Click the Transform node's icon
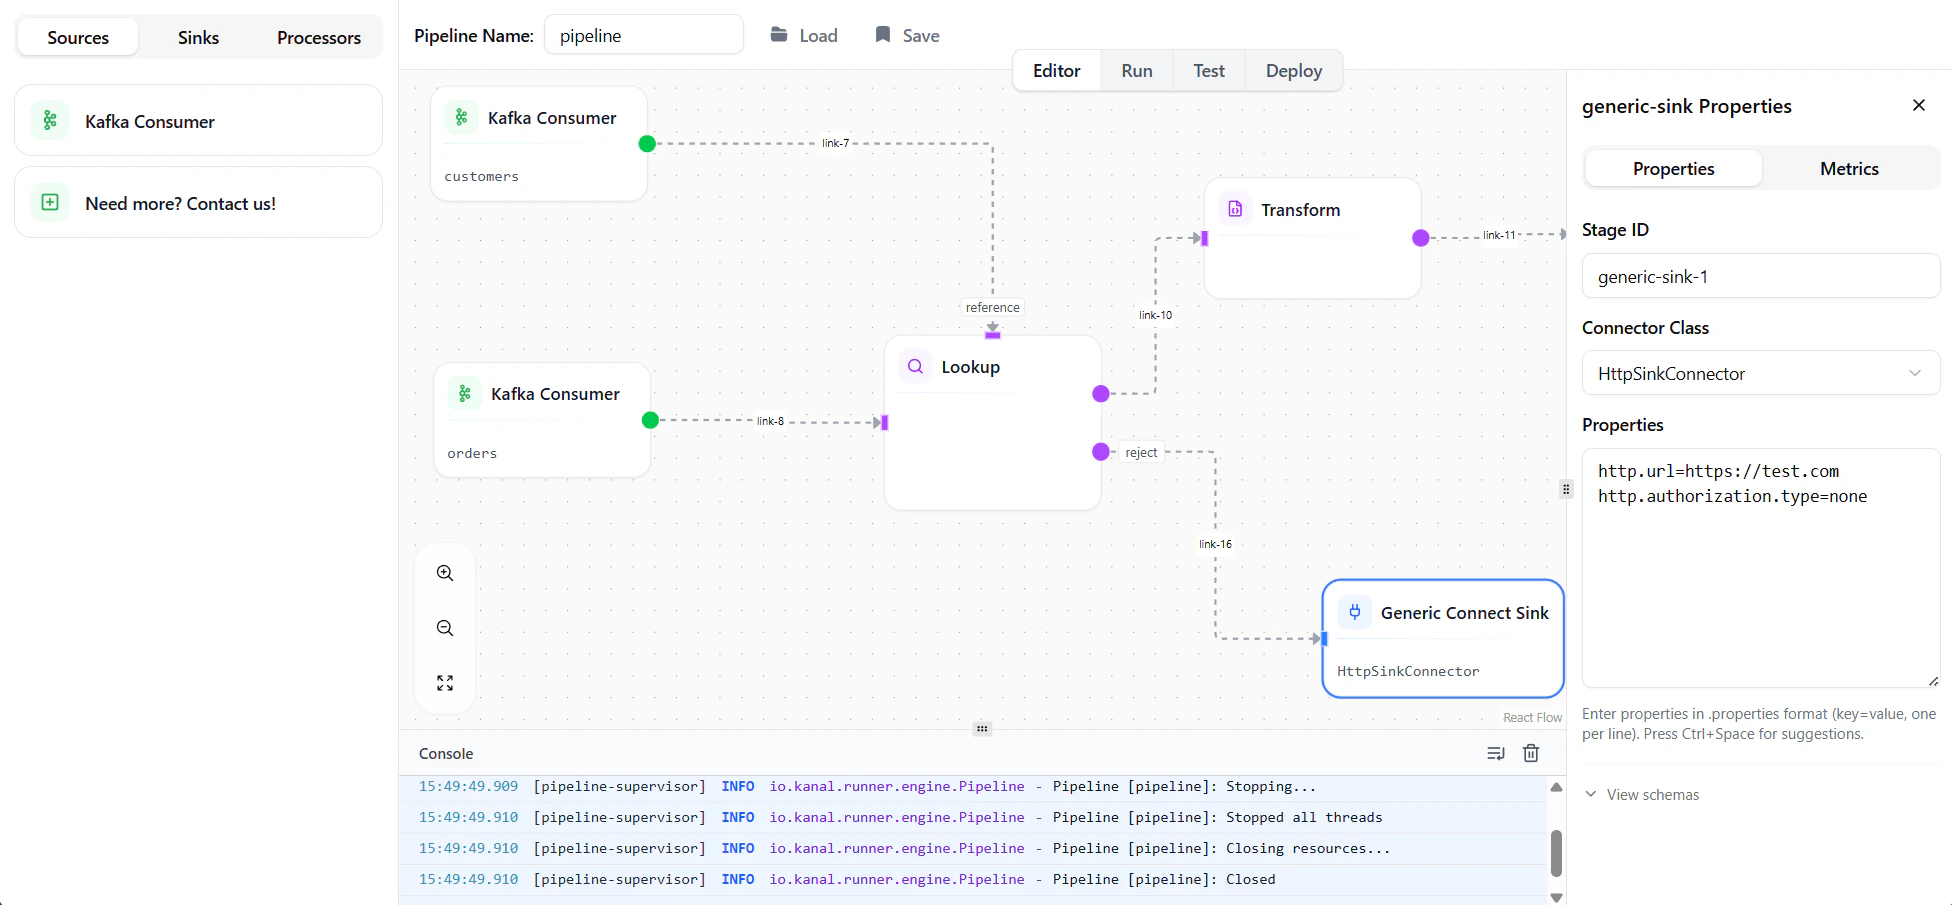1952x905 pixels. pos(1236,208)
